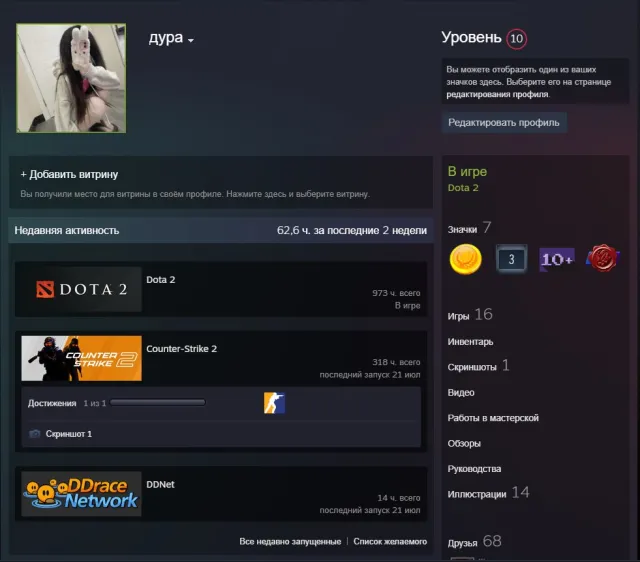The image size is (640, 562).
Task: Open the DDrace Network game banner
Action: [x=81, y=494]
